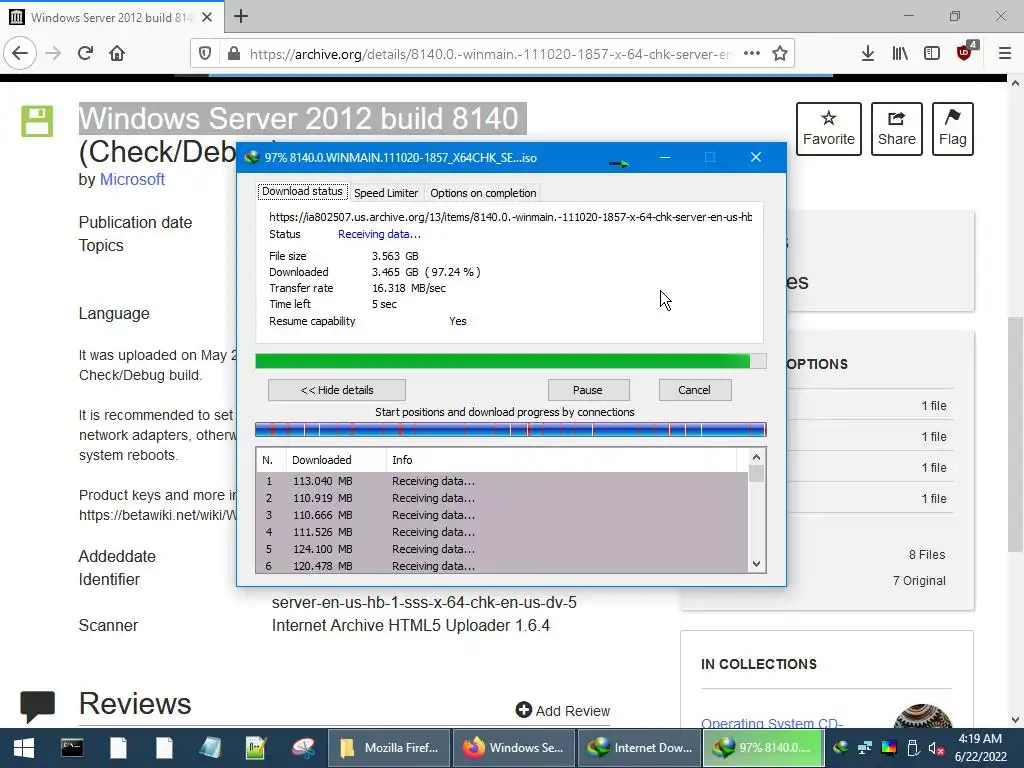1024x768 pixels.
Task: Click Add Review link
Action: click(563, 711)
